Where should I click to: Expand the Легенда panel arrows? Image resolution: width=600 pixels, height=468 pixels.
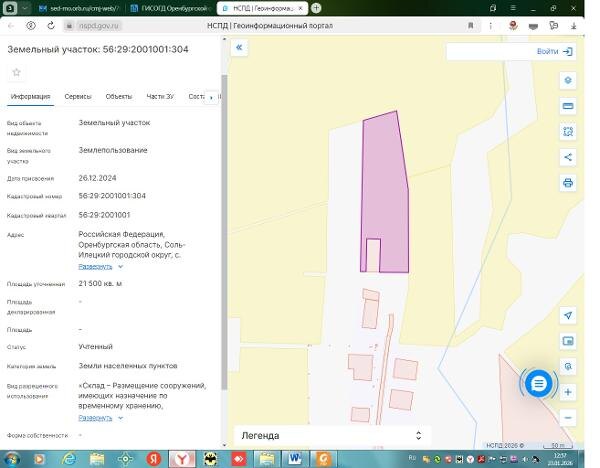click(419, 435)
